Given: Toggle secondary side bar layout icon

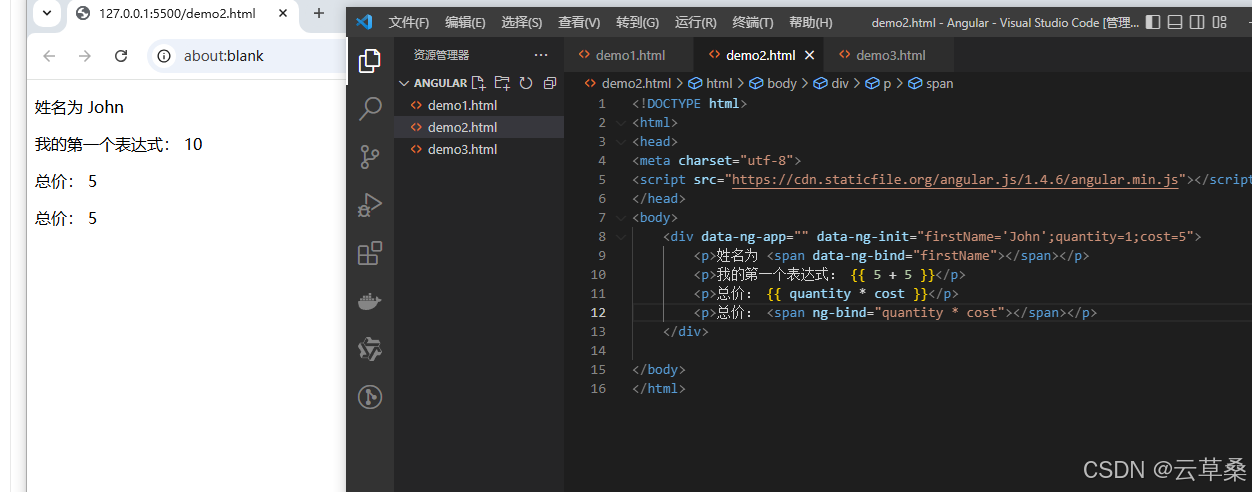Looking at the screenshot, I should coord(1198,22).
